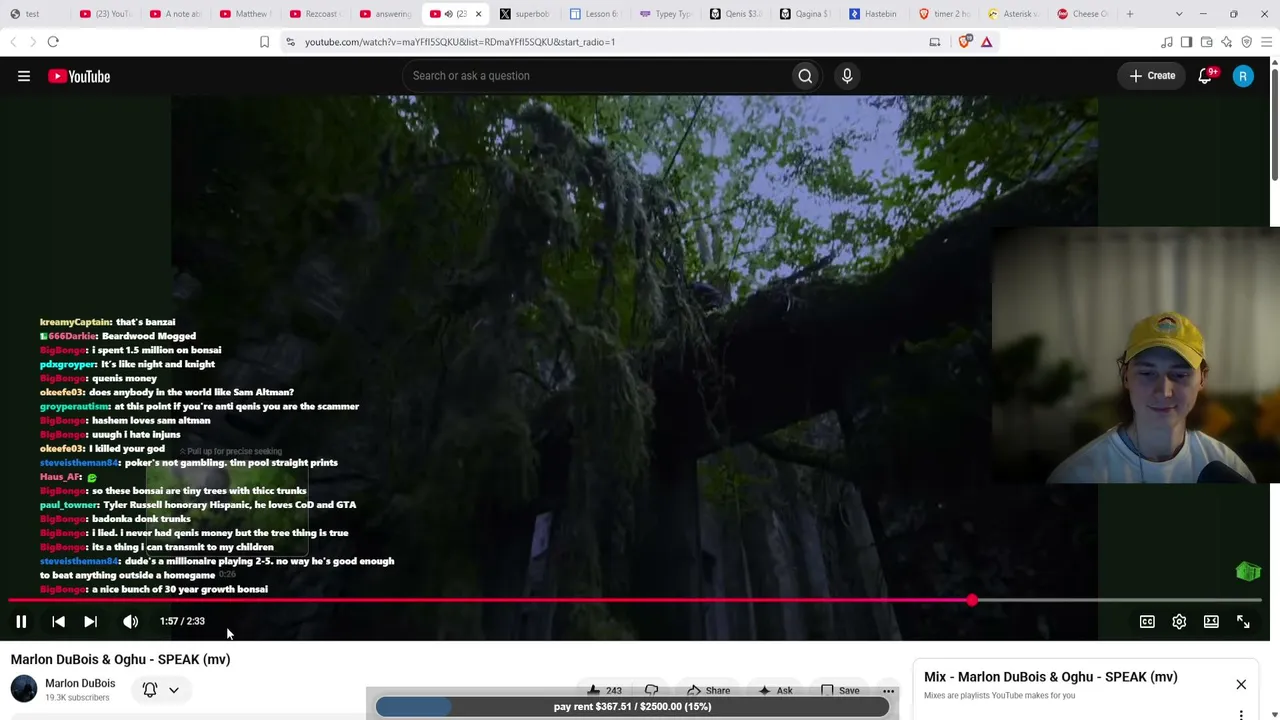Image resolution: width=1280 pixels, height=720 pixels.
Task: Save the video to a playlist
Action: pos(839,690)
